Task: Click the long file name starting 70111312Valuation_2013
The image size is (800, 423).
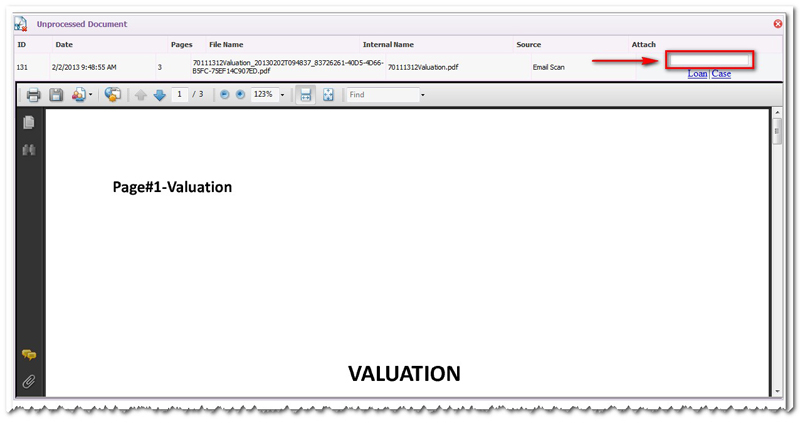Action: click(x=288, y=67)
